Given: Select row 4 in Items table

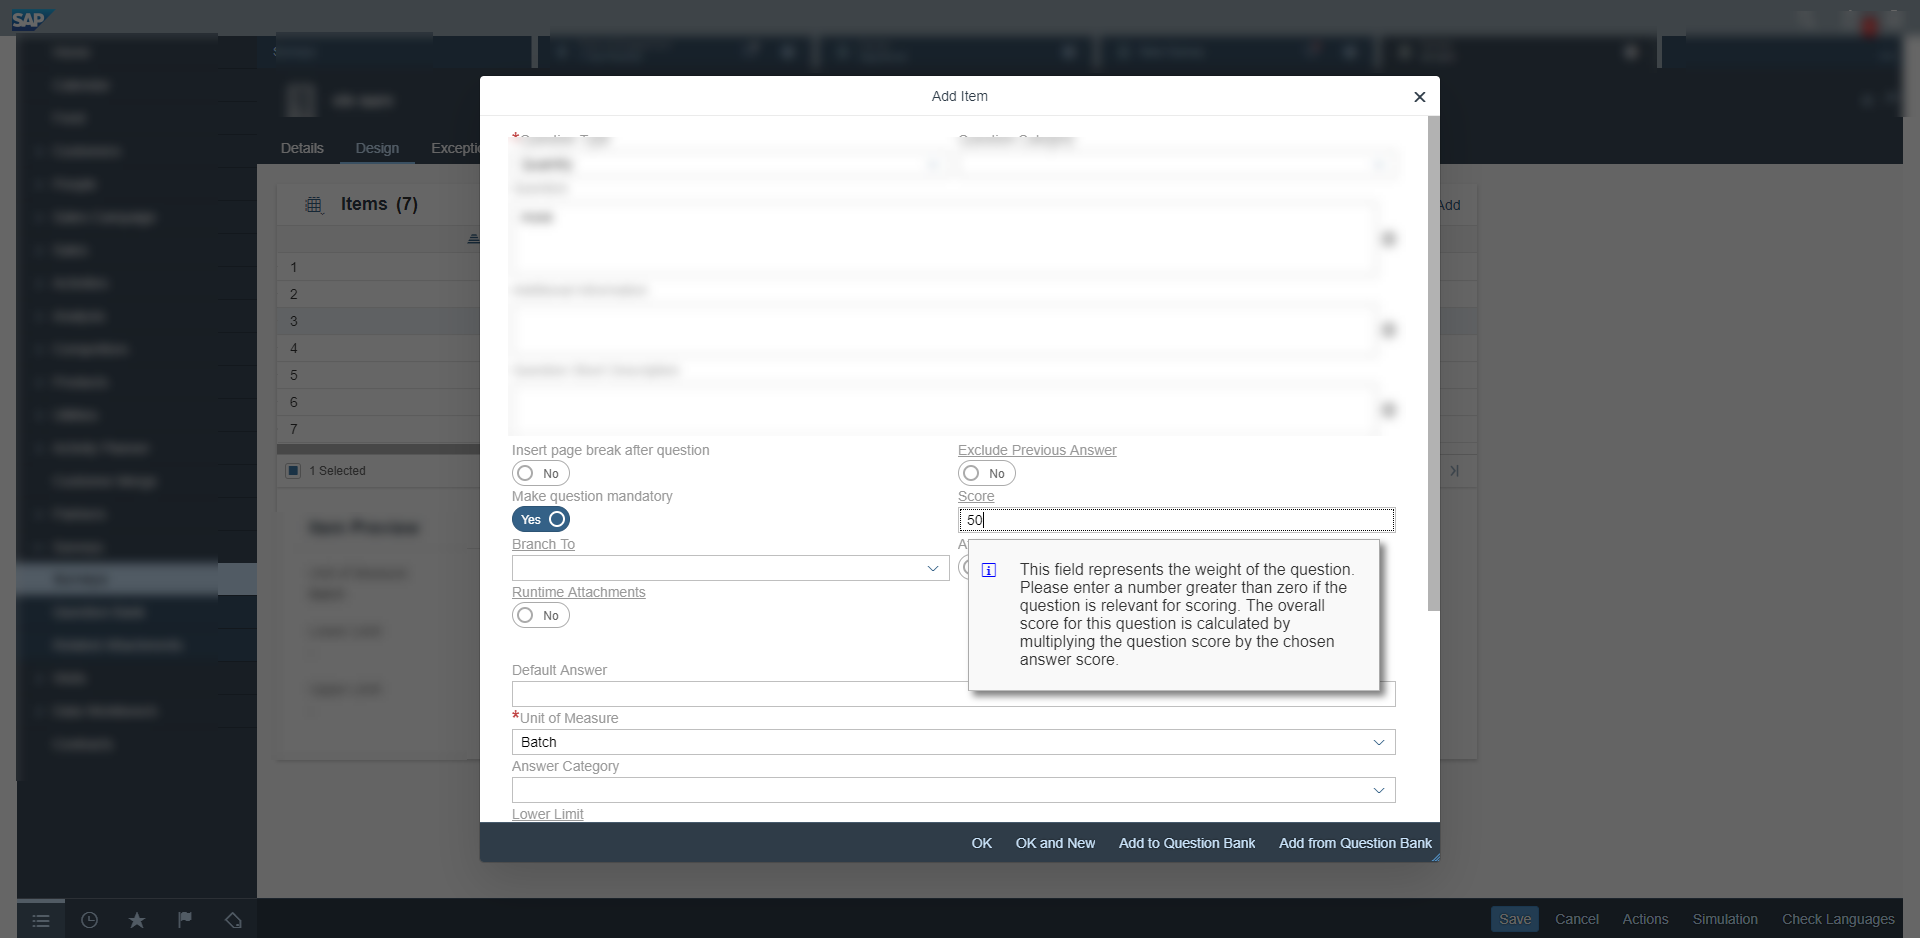Looking at the screenshot, I should point(378,348).
